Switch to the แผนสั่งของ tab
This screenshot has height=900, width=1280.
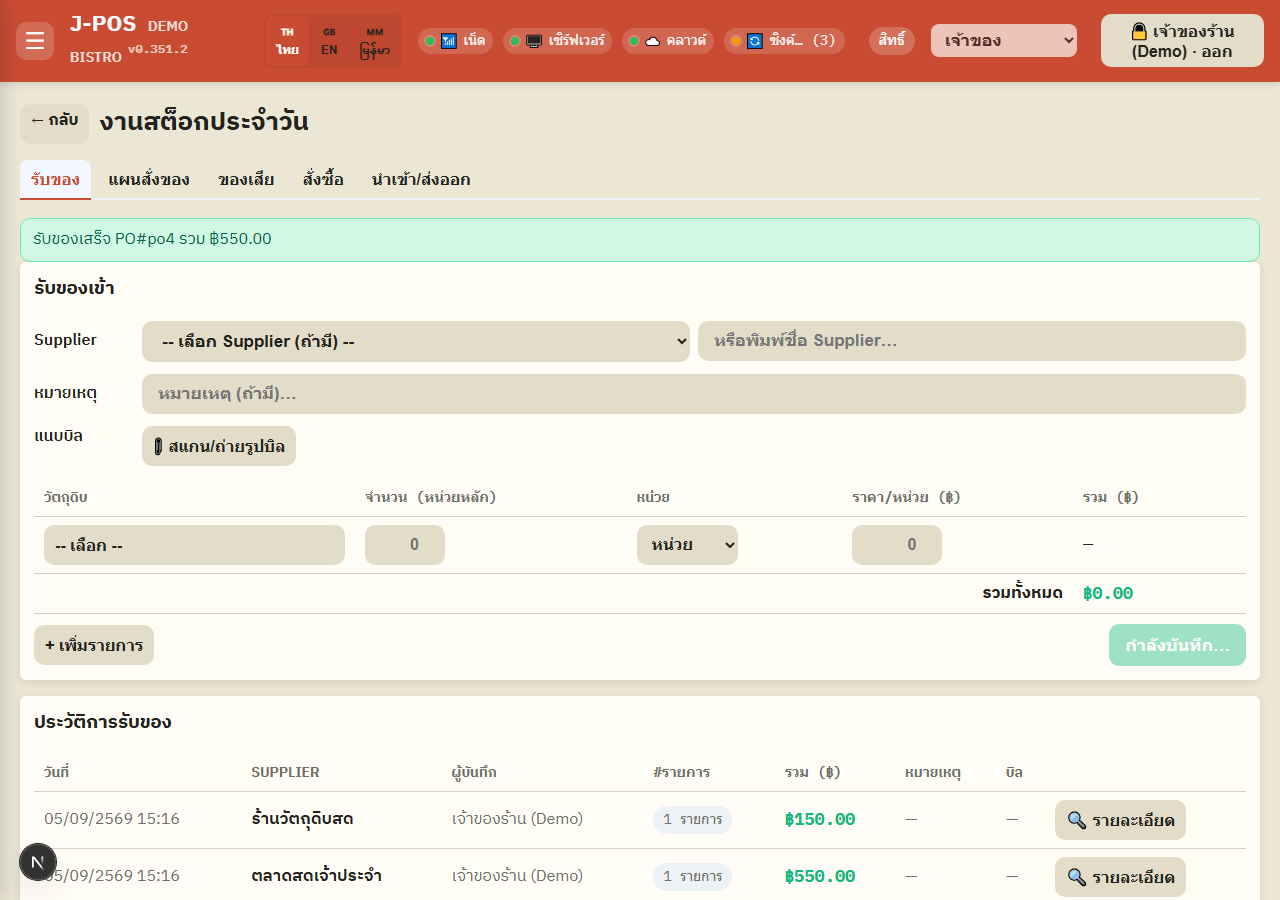pyautogui.click(x=149, y=180)
